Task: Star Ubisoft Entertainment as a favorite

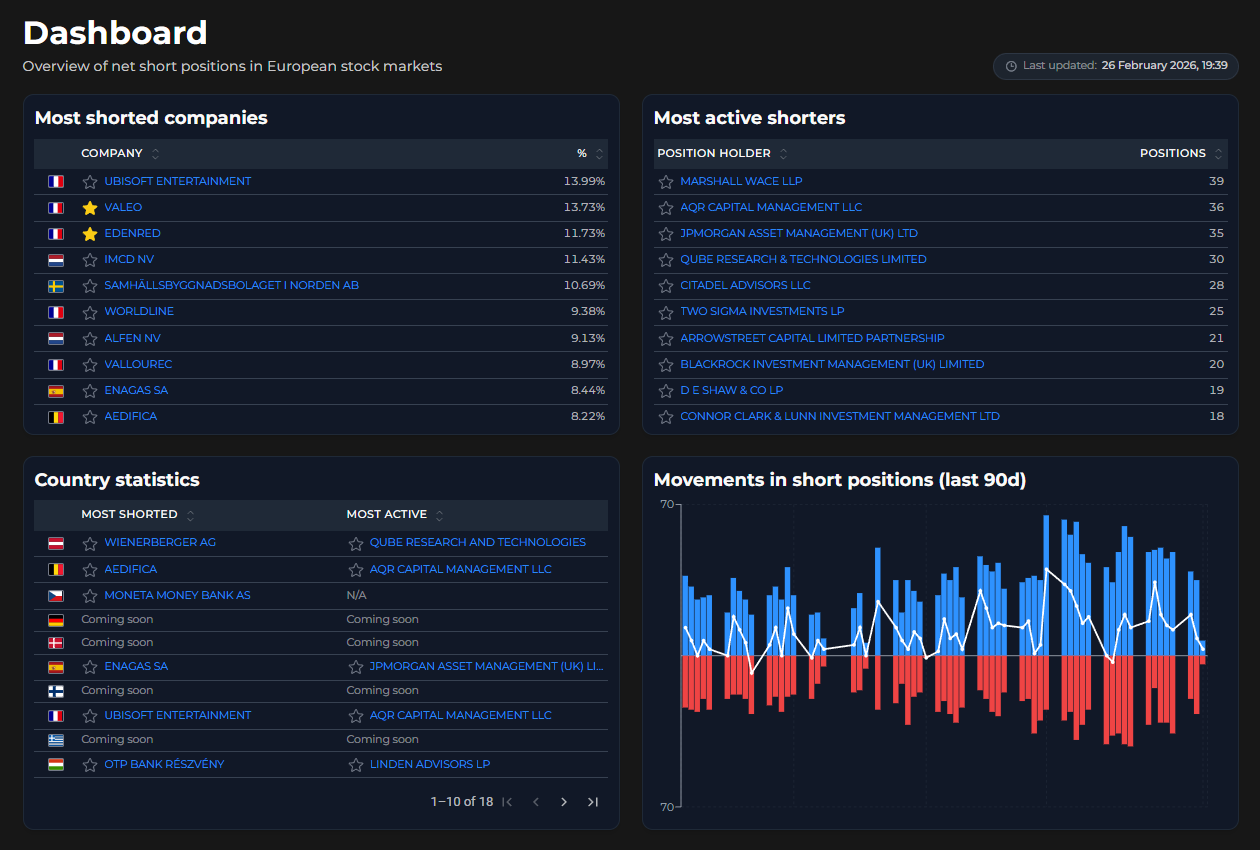Action: (x=89, y=181)
